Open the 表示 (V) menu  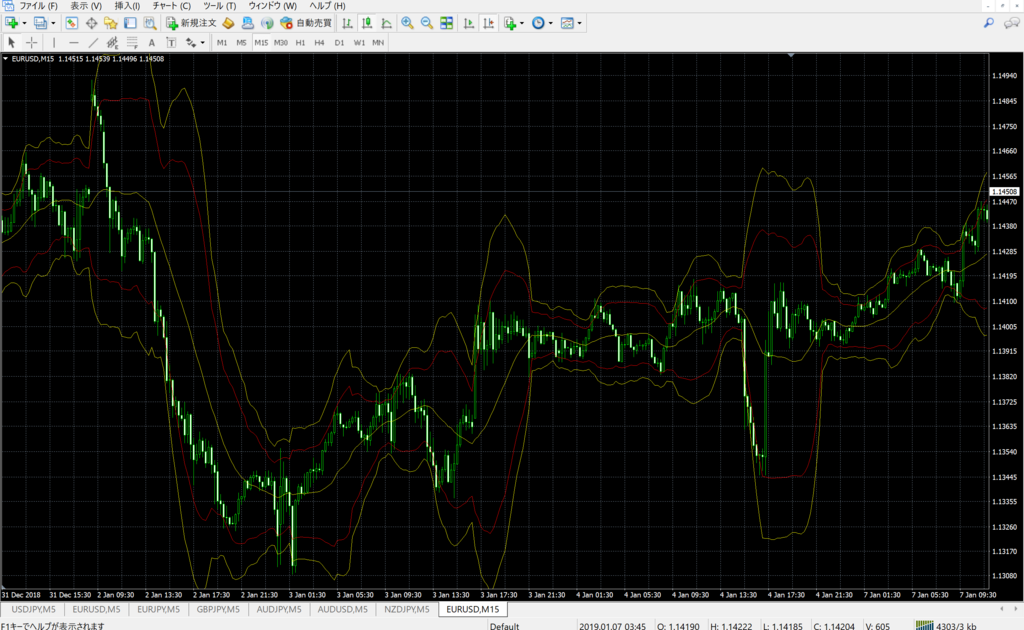(86, 6)
